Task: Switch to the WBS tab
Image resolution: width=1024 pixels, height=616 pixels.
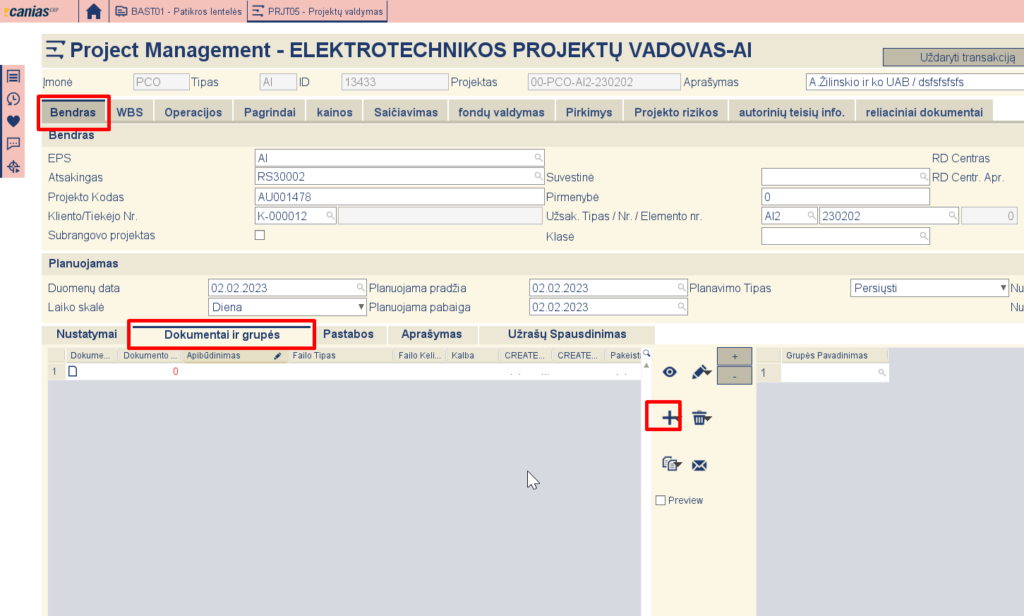Action: click(x=130, y=112)
